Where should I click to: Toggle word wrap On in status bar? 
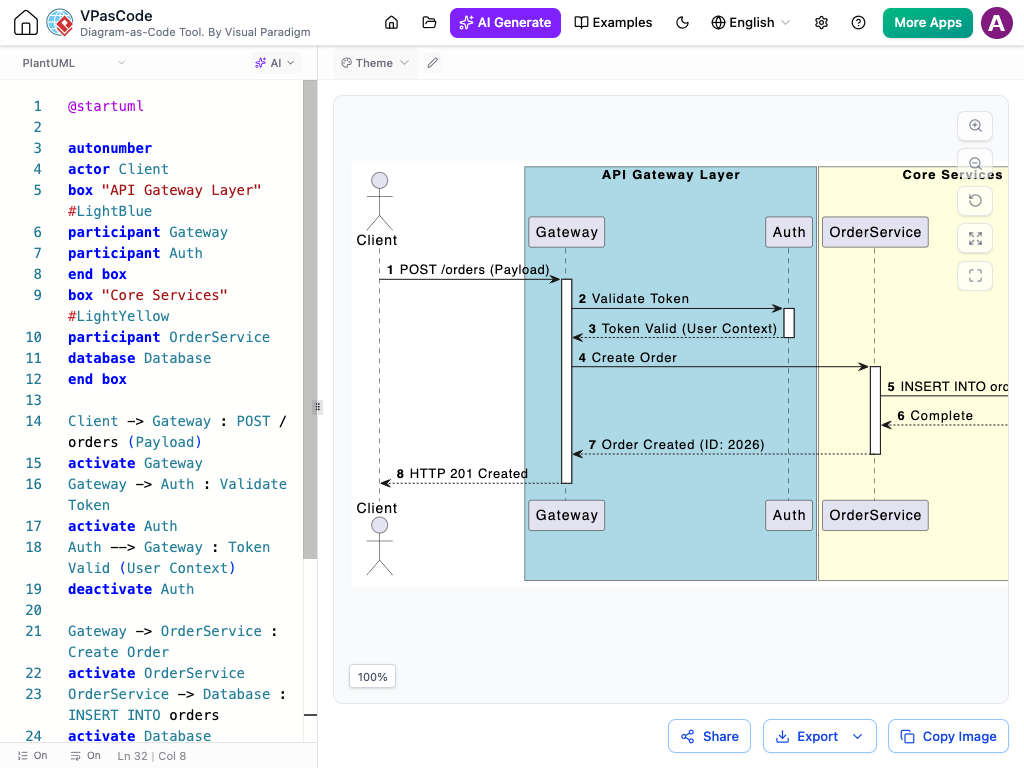[86, 756]
